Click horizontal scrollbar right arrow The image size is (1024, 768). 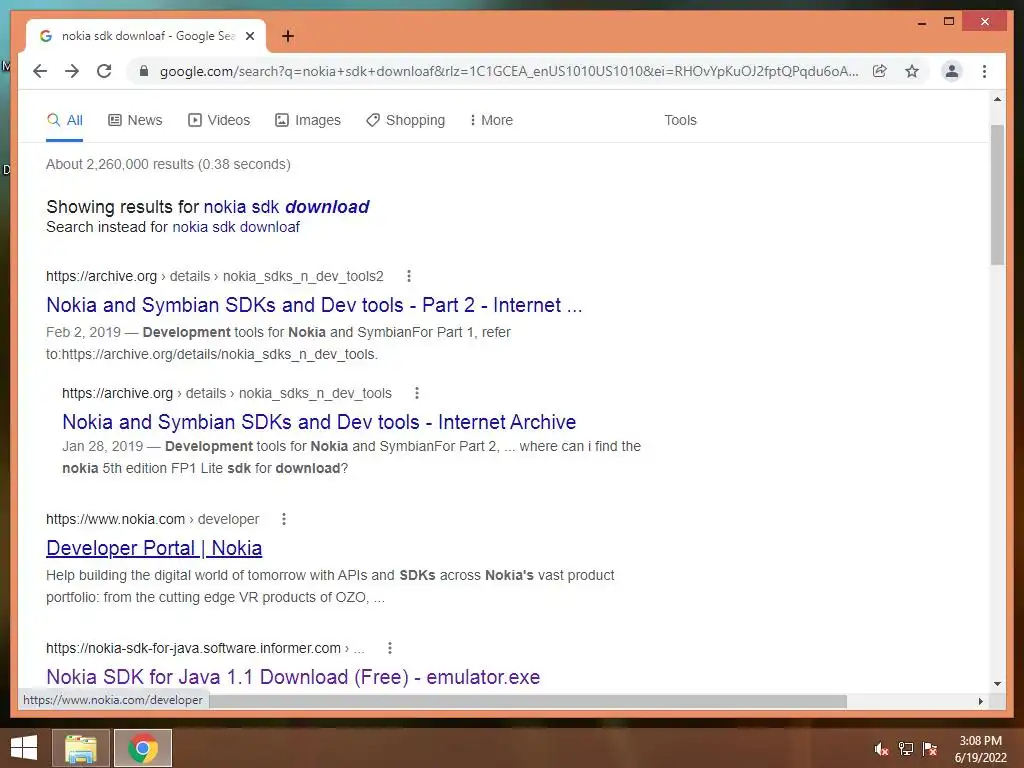coord(980,701)
